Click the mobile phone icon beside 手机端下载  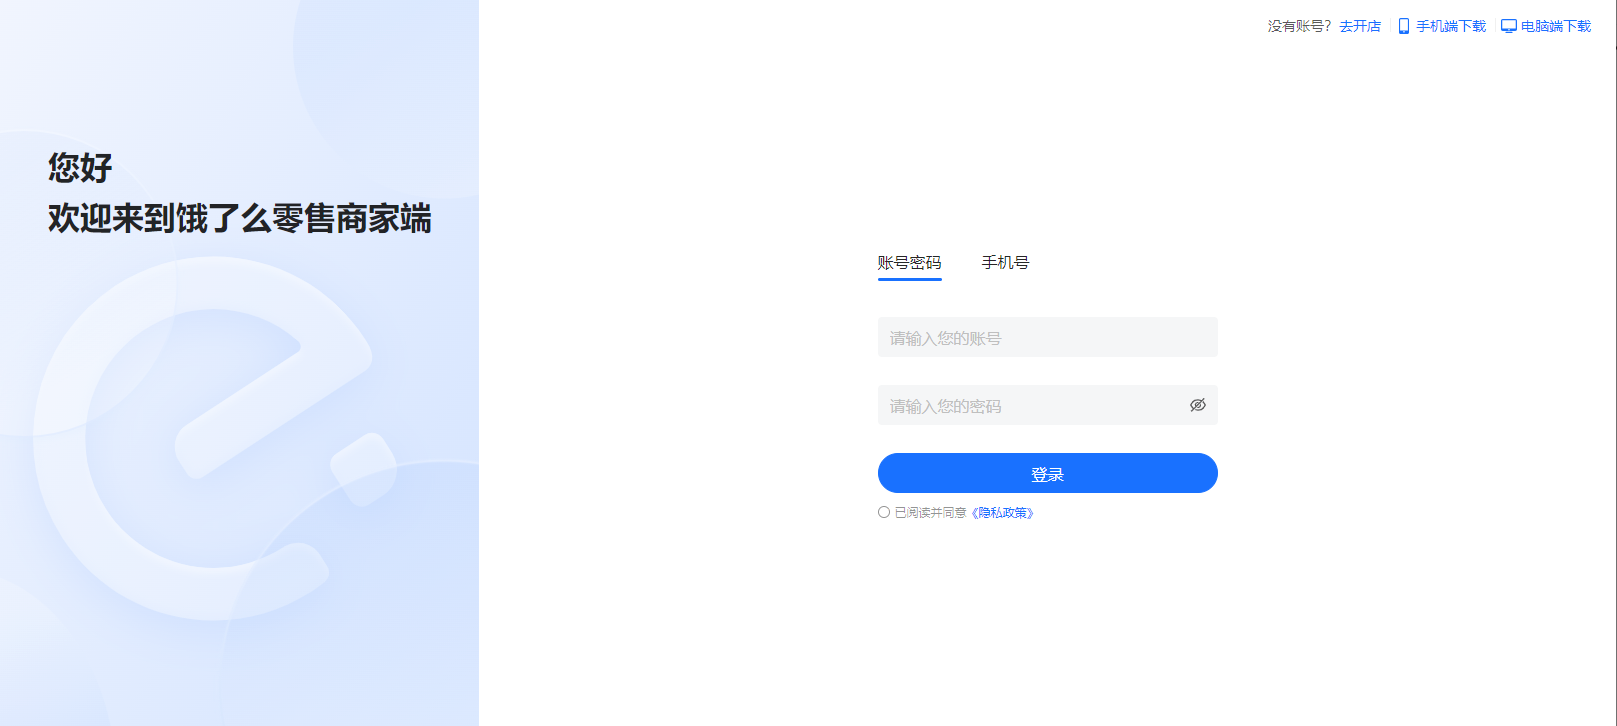(1404, 26)
